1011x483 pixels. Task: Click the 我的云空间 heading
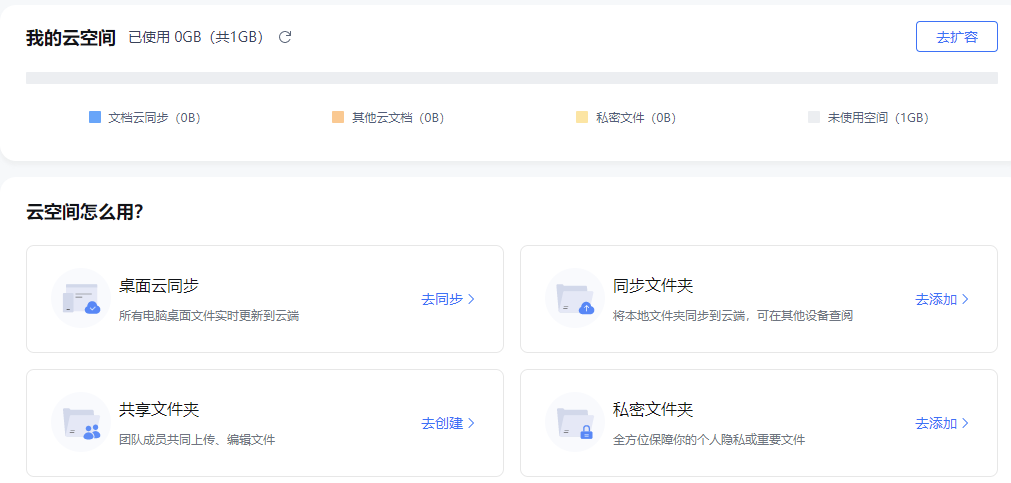(x=71, y=38)
